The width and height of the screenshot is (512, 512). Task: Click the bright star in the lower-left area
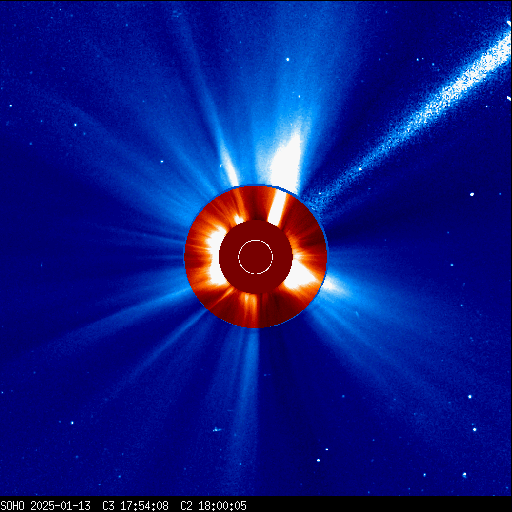72,423
